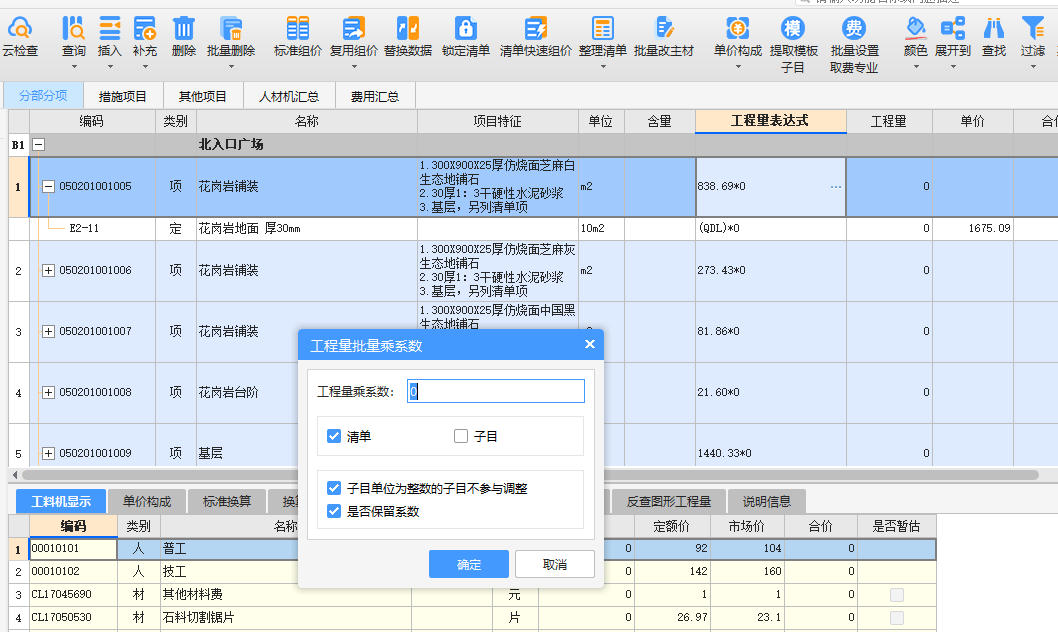Expand item 050201001007 tree node
Image resolution: width=1058 pixels, height=632 pixels.
(49, 331)
